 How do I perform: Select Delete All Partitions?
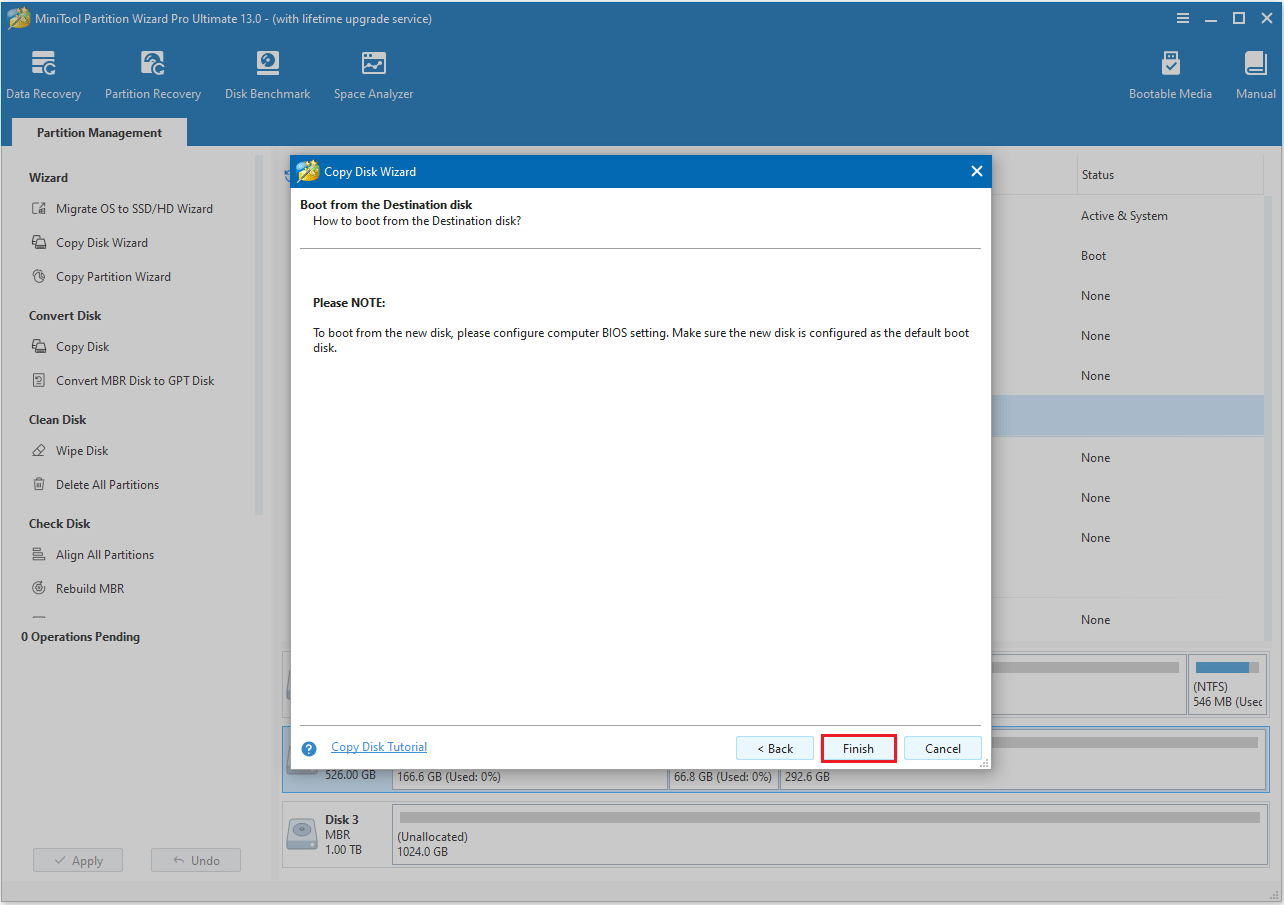107,484
